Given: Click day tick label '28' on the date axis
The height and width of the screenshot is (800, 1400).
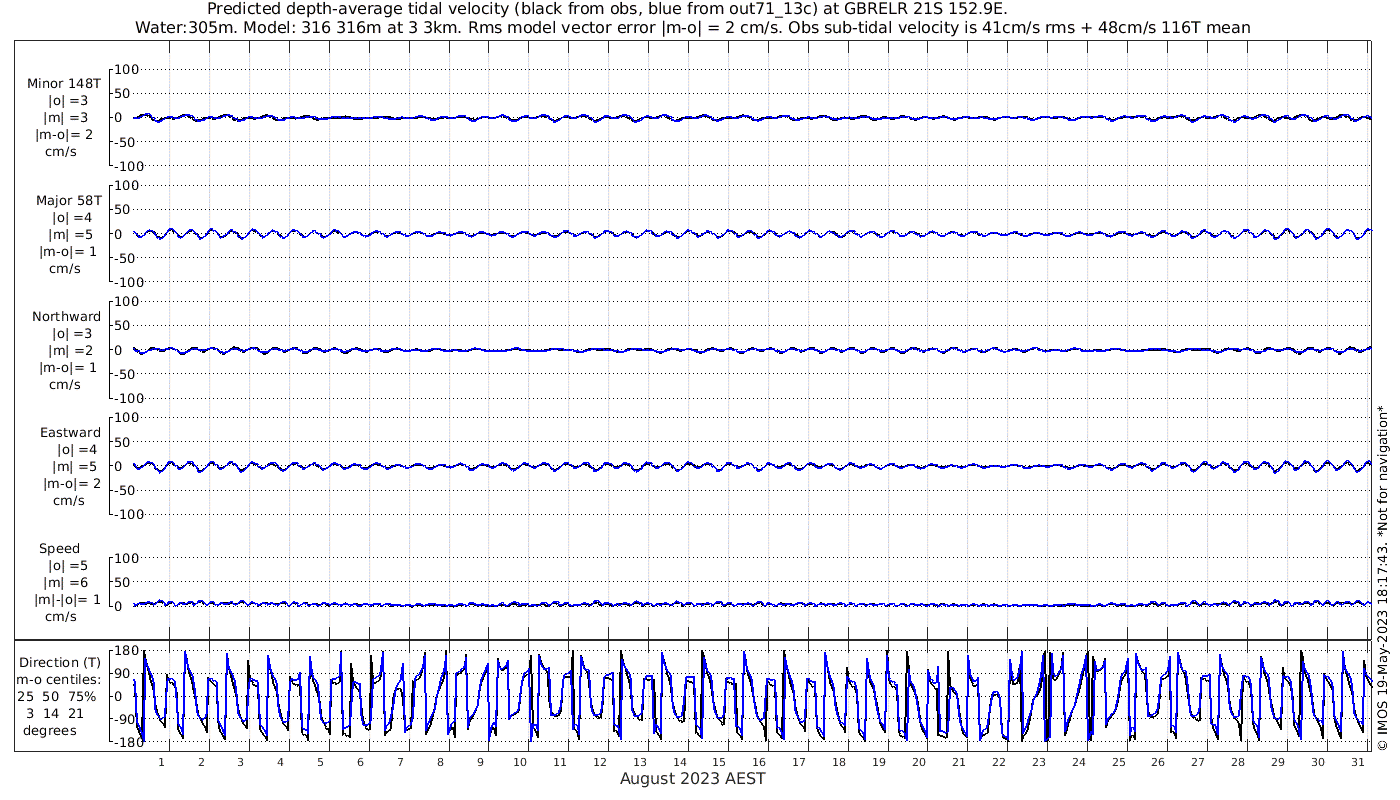Looking at the screenshot, I should pos(1238,762).
